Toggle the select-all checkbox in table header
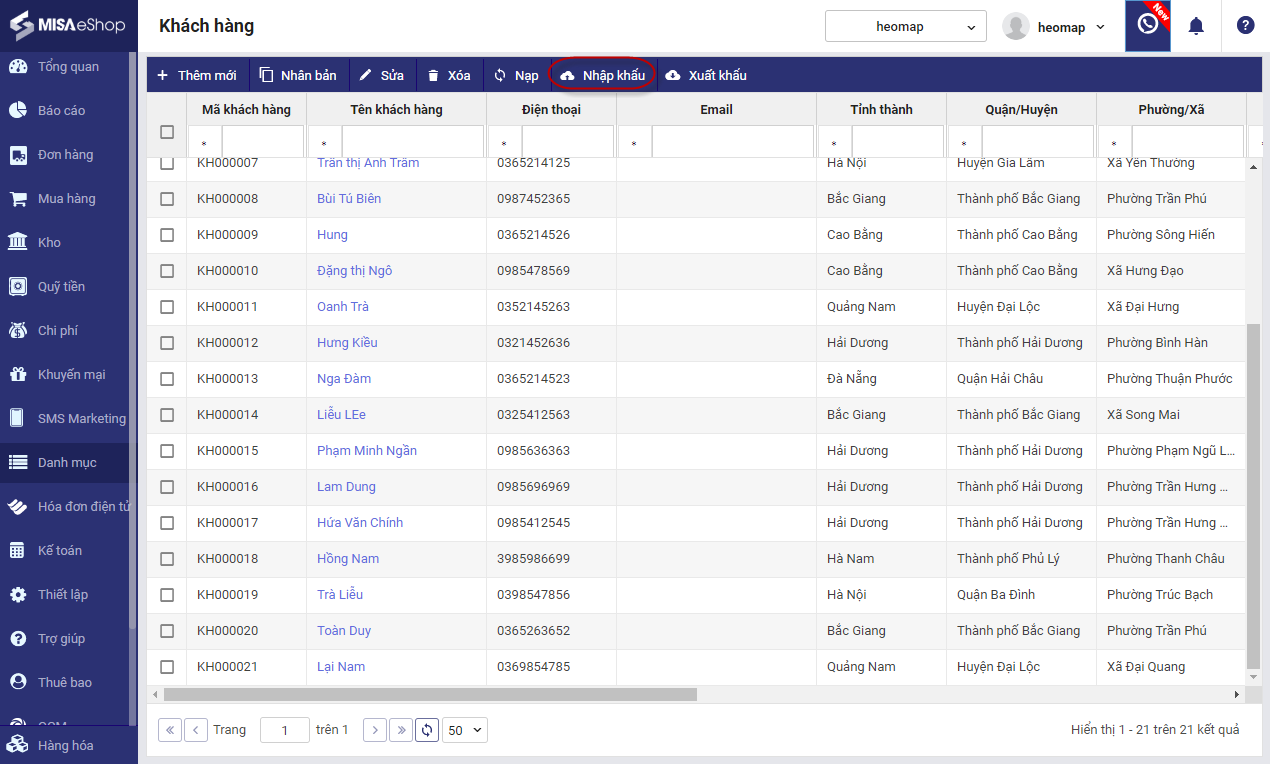 (x=167, y=132)
